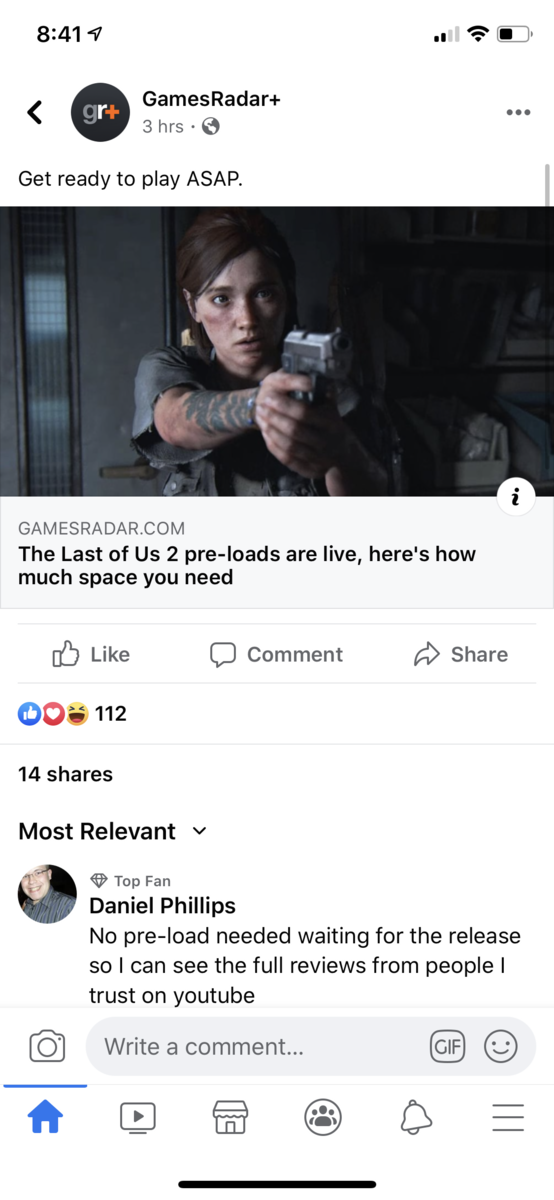Screen dimensions: 554x1200
Task: Open the hamburger menu tab
Action: coord(508,1117)
